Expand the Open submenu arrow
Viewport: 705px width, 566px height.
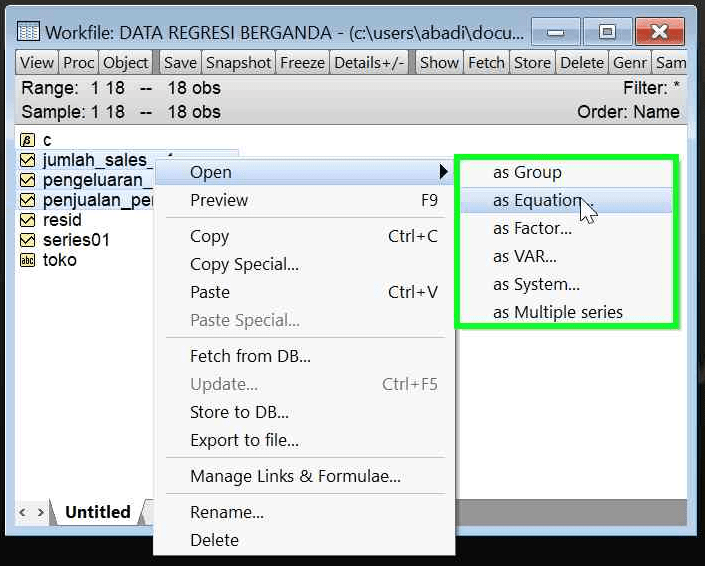pyautogui.click(x=443, y=172)
